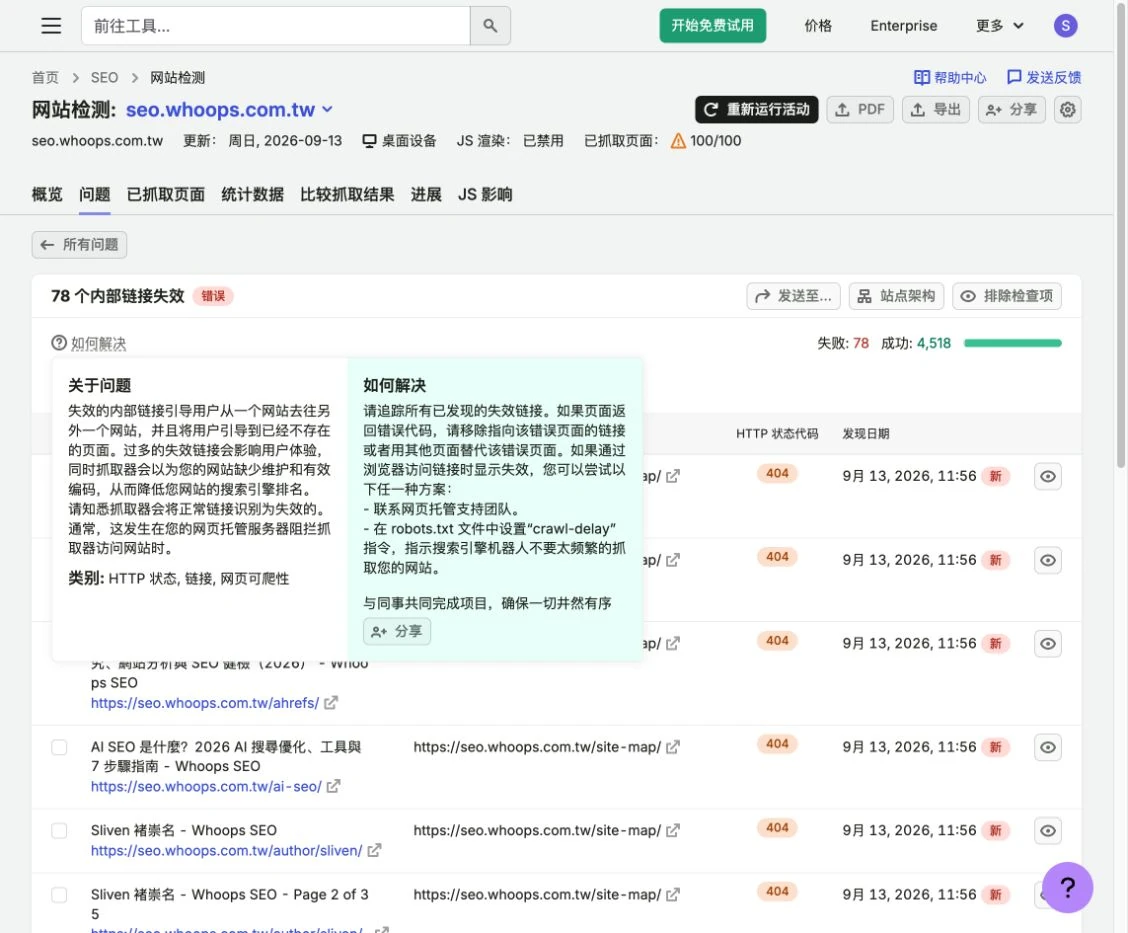1128x933 pixels.
Task: Open JS 影响 tab
Action: pos(485,194)
